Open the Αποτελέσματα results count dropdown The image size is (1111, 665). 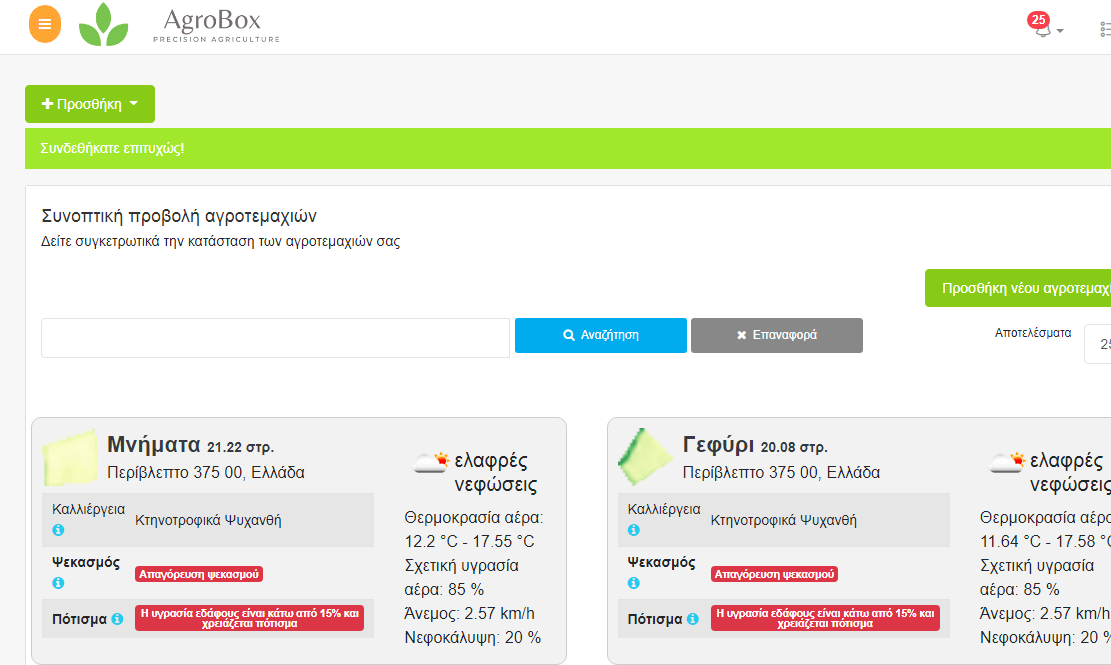coord(1098,344)
